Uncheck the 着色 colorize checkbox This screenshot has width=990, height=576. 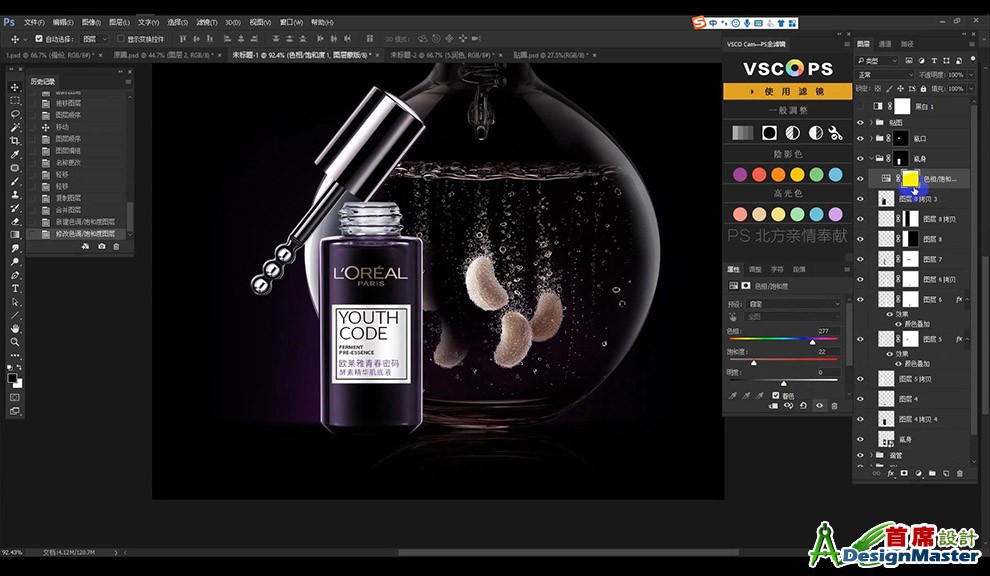click(776, 395)
